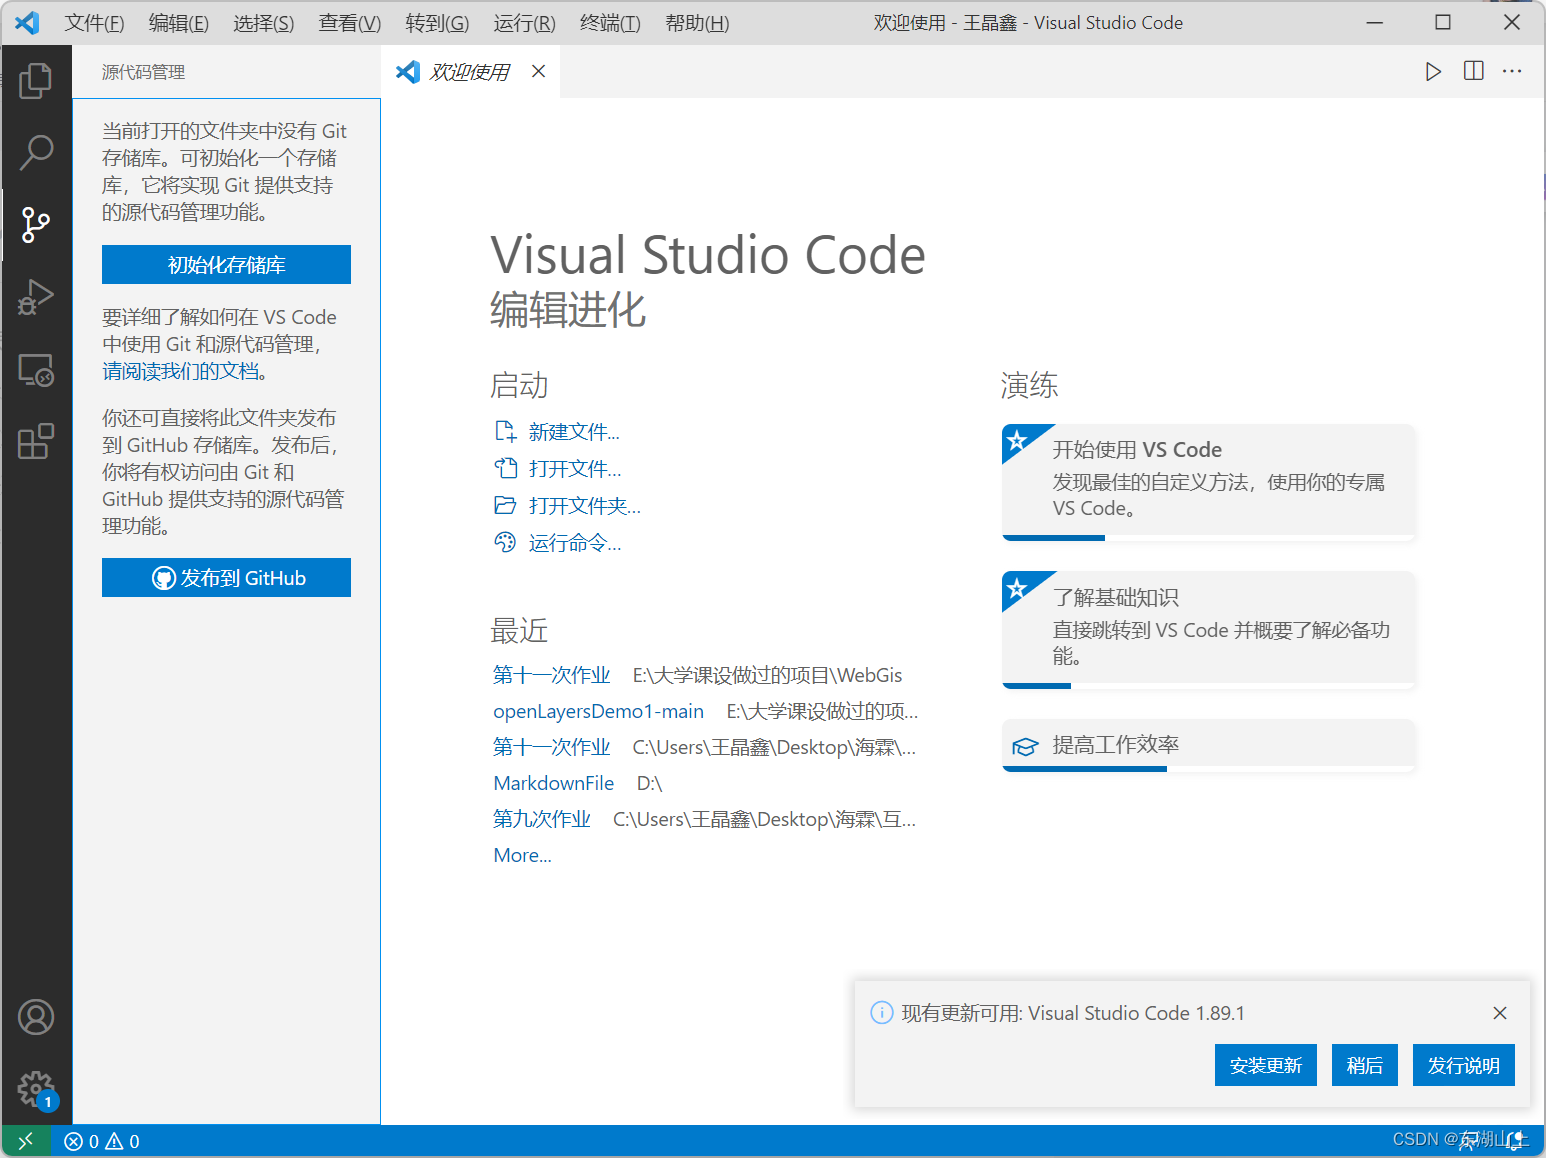The image size is (1546, 1158).
Task: Open recent 第十一次作业 from Desktop path
Action: tap(551, 747)
